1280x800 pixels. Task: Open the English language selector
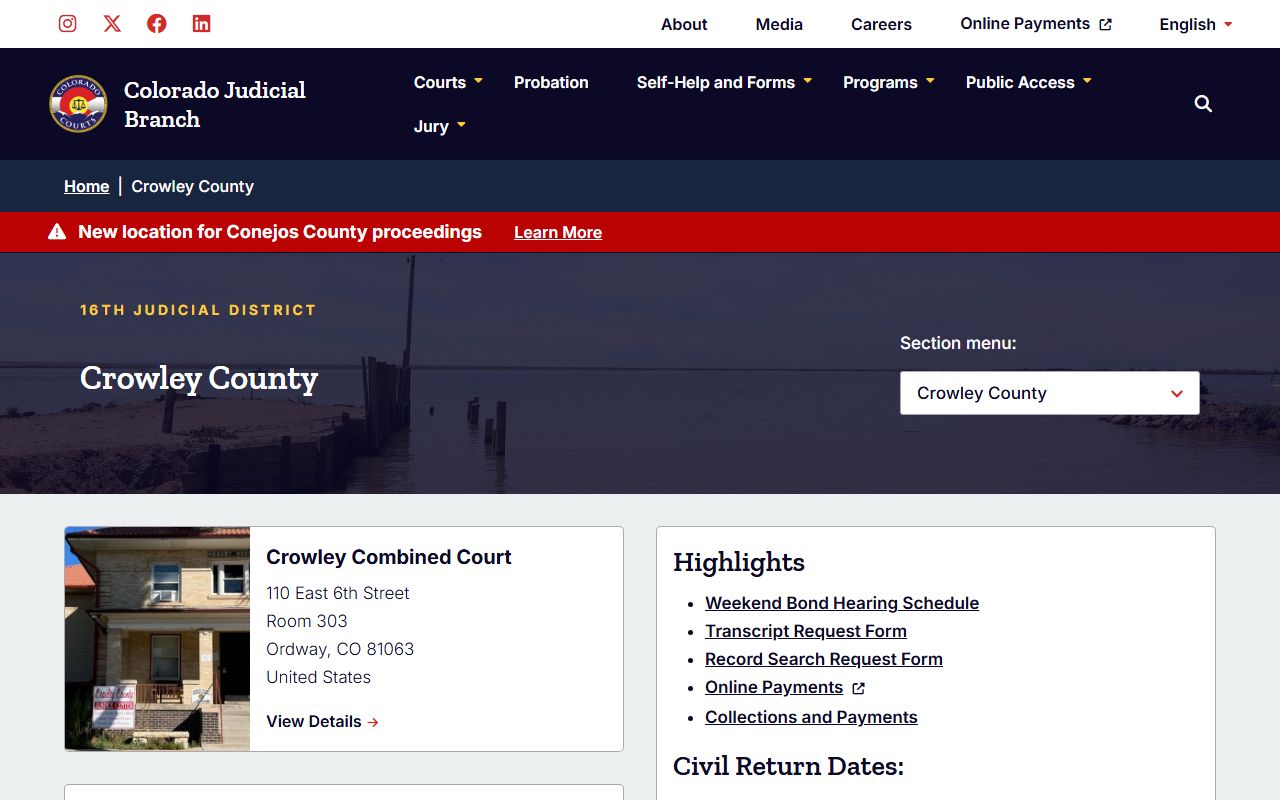1195,24
